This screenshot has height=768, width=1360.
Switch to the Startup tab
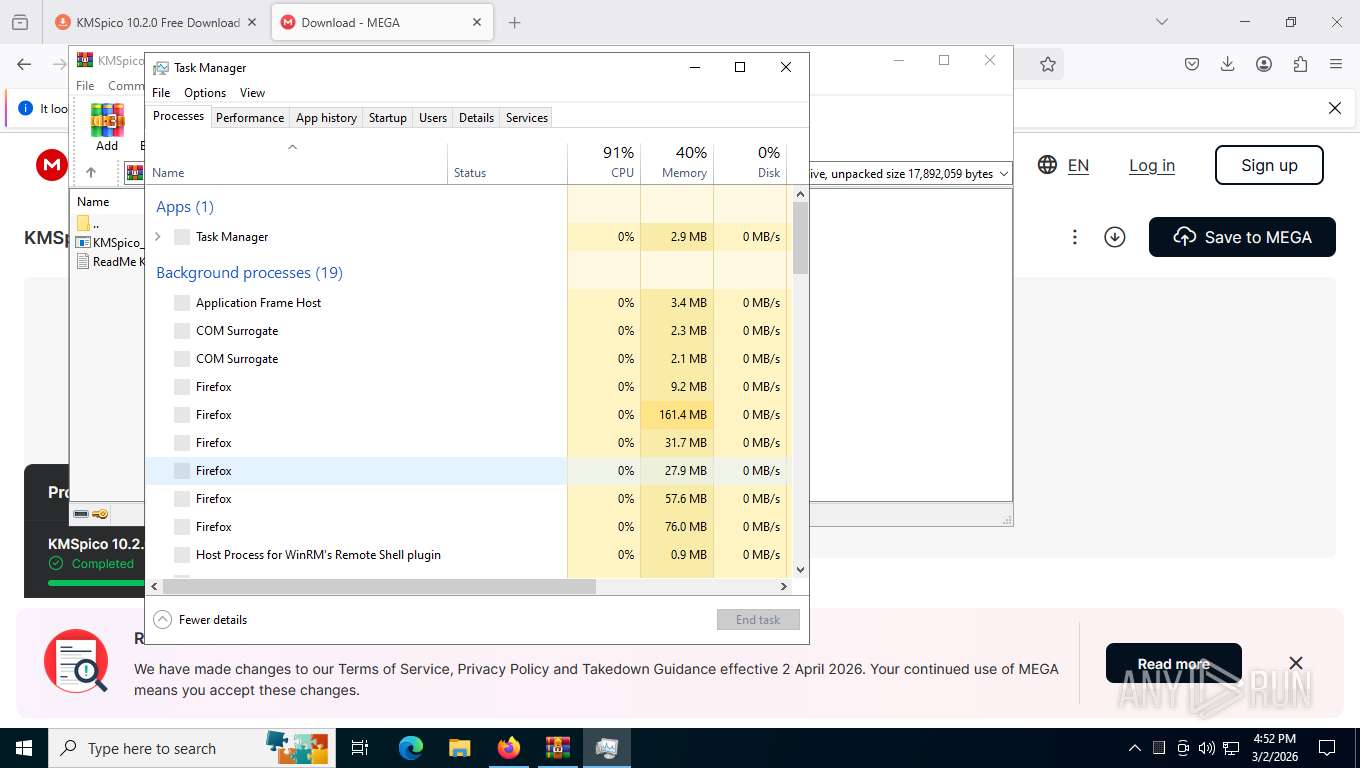tap(388, 118)
